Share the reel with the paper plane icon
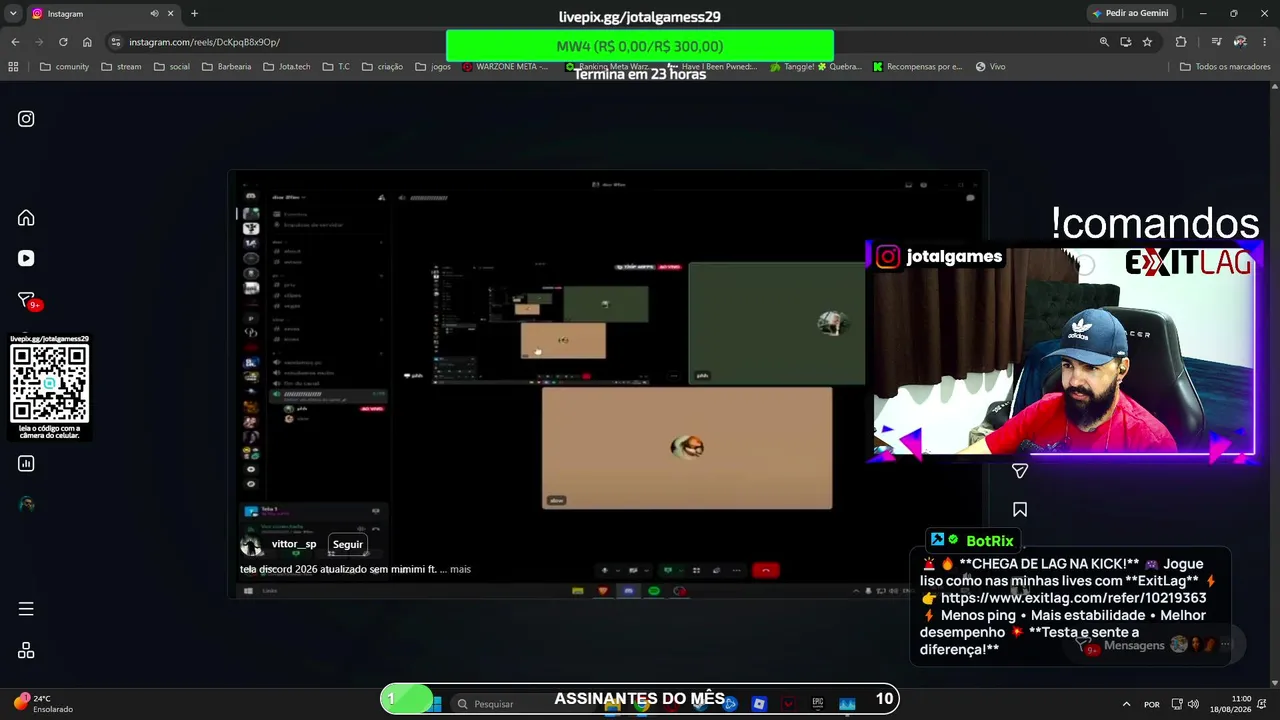1280x720 pixels. point(1020,470)
